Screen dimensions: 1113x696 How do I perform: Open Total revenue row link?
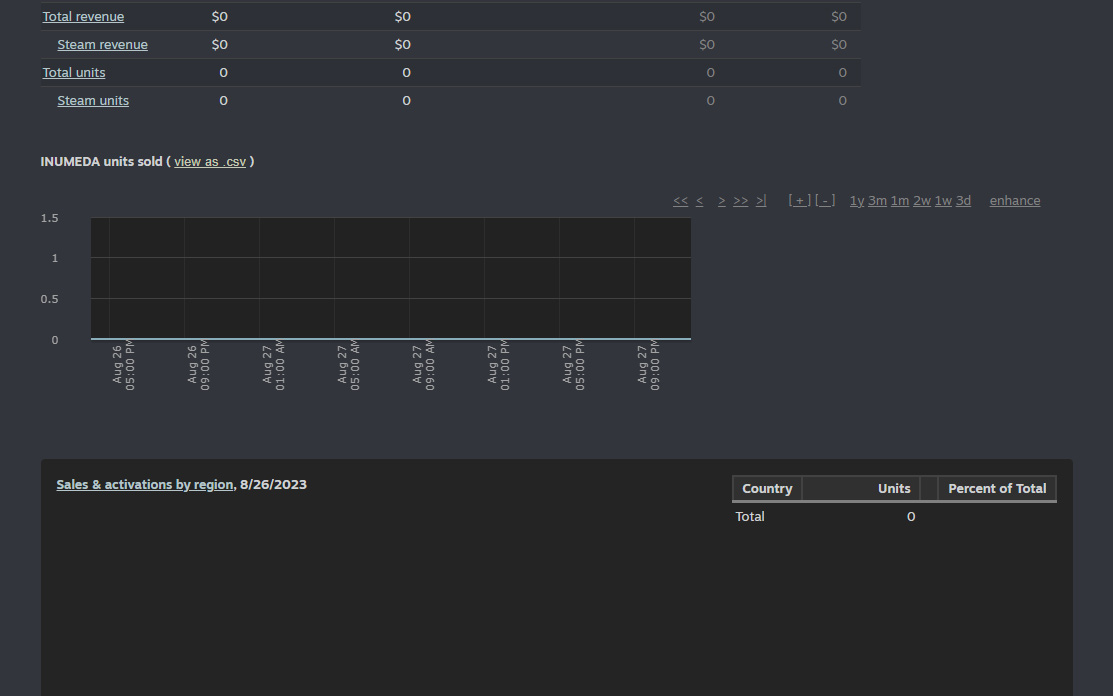(x=83, y=17)
